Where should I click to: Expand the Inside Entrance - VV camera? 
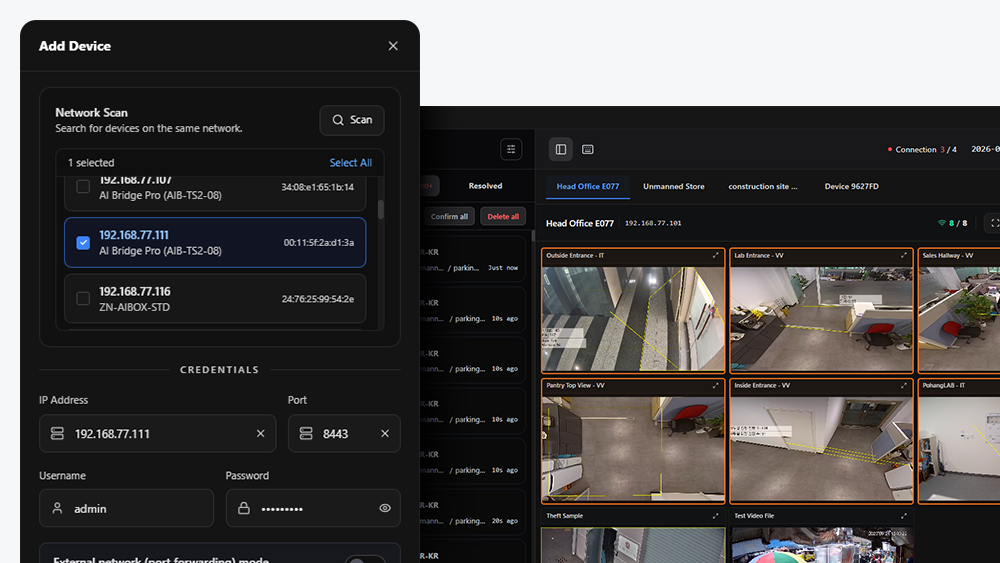coord(904,386)
